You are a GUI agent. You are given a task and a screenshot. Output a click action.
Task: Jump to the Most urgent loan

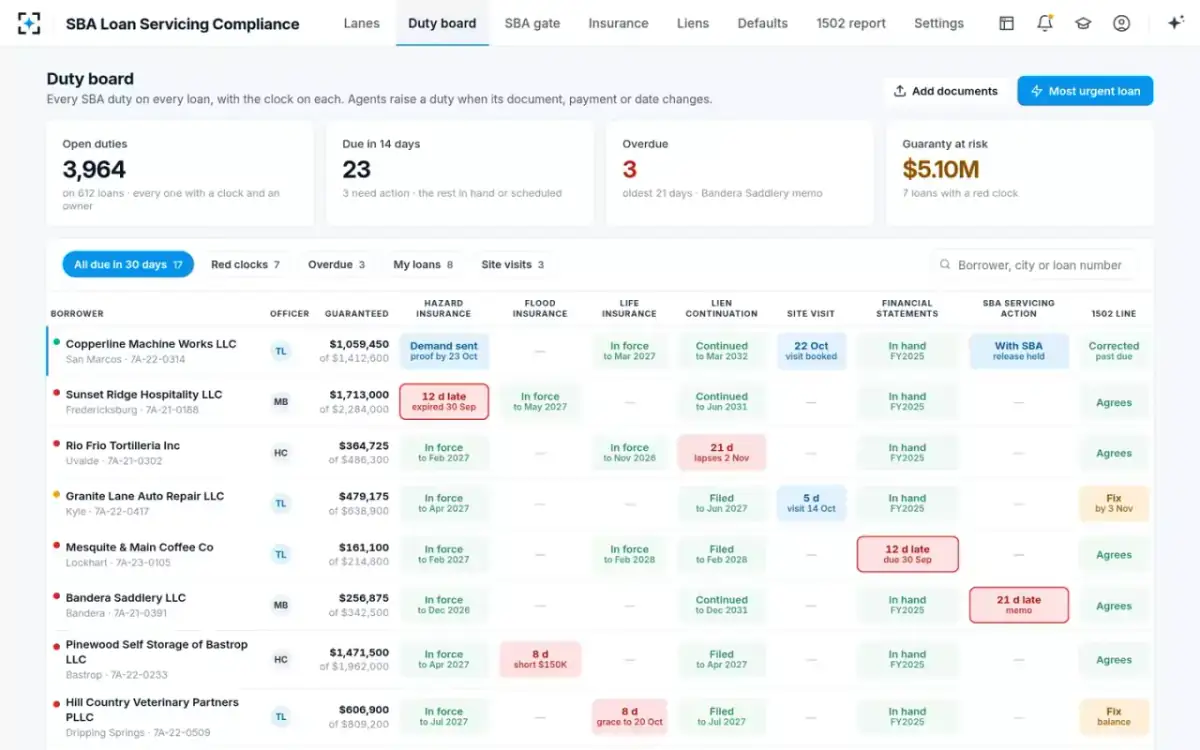point(1085,91)
